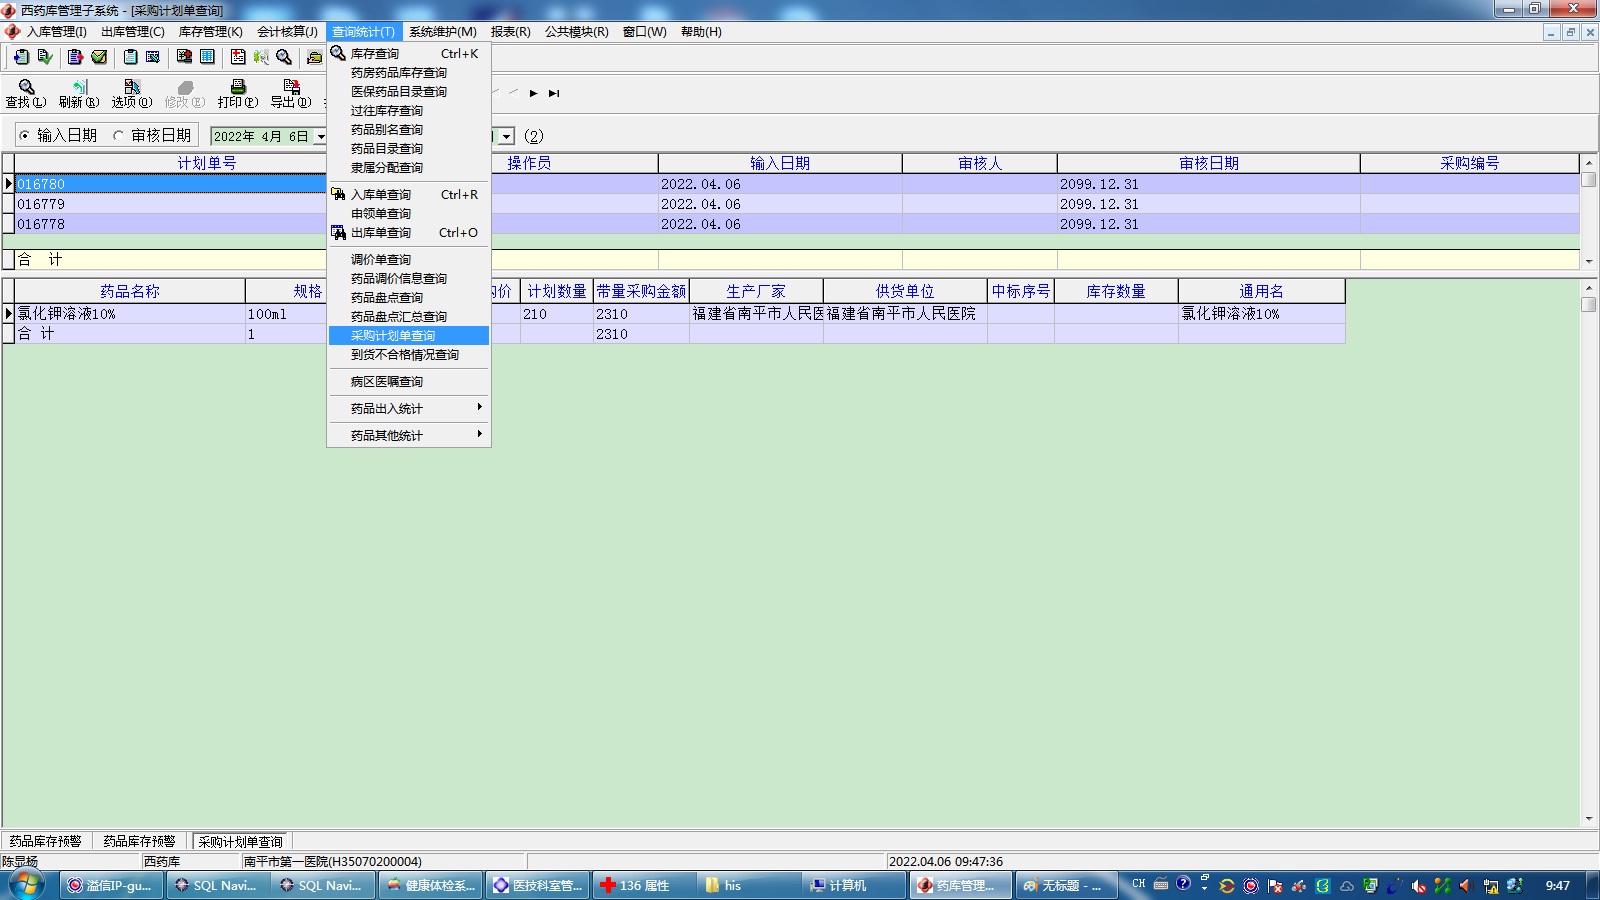The height and width of the screenshot is (900, 1600).
Task: Click the 生产厂家 column header
Action: click(x=756, y=291)
